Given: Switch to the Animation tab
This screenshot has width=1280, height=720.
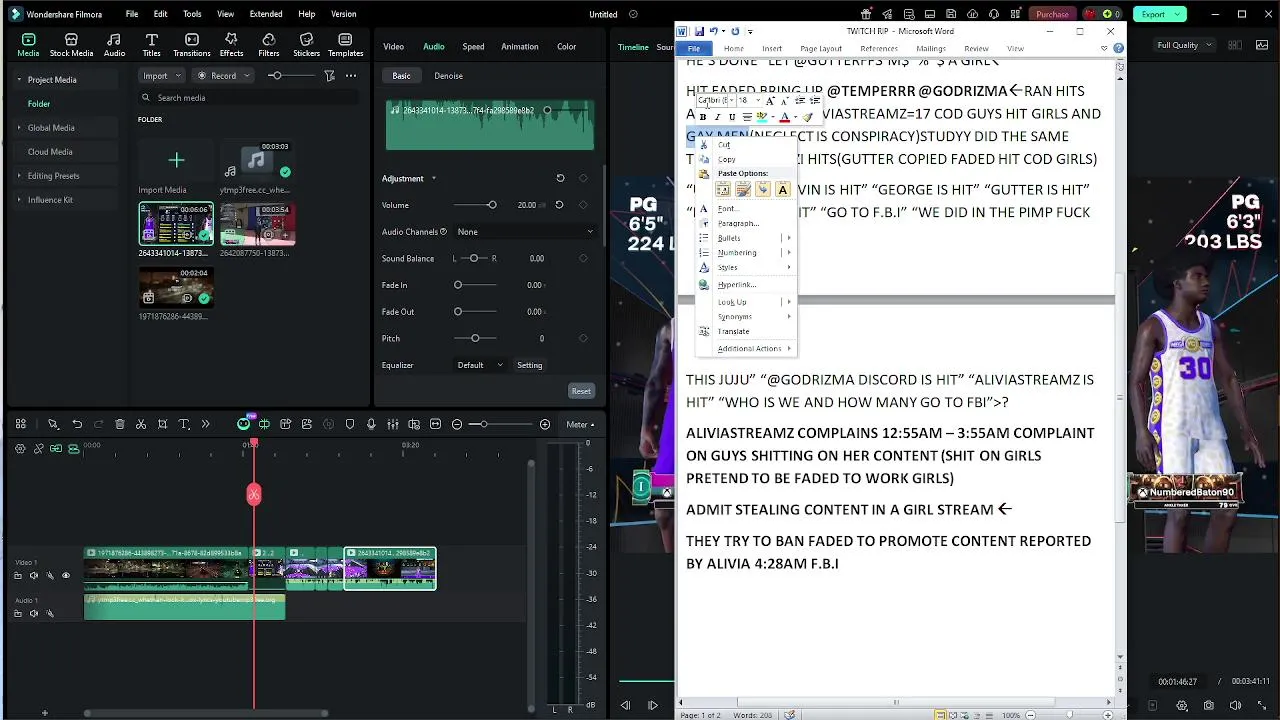Looking at the screenshot, I should tap(519, 47).
